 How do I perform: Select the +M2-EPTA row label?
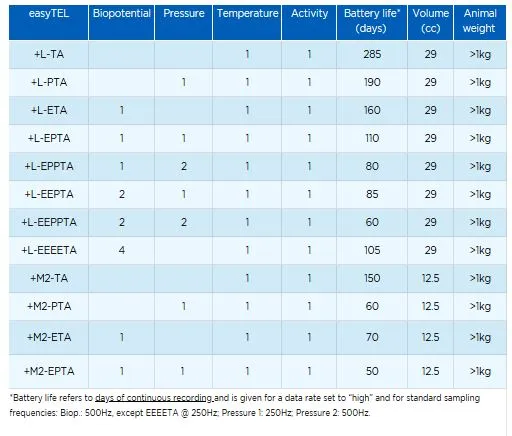(x=49, y=371)
